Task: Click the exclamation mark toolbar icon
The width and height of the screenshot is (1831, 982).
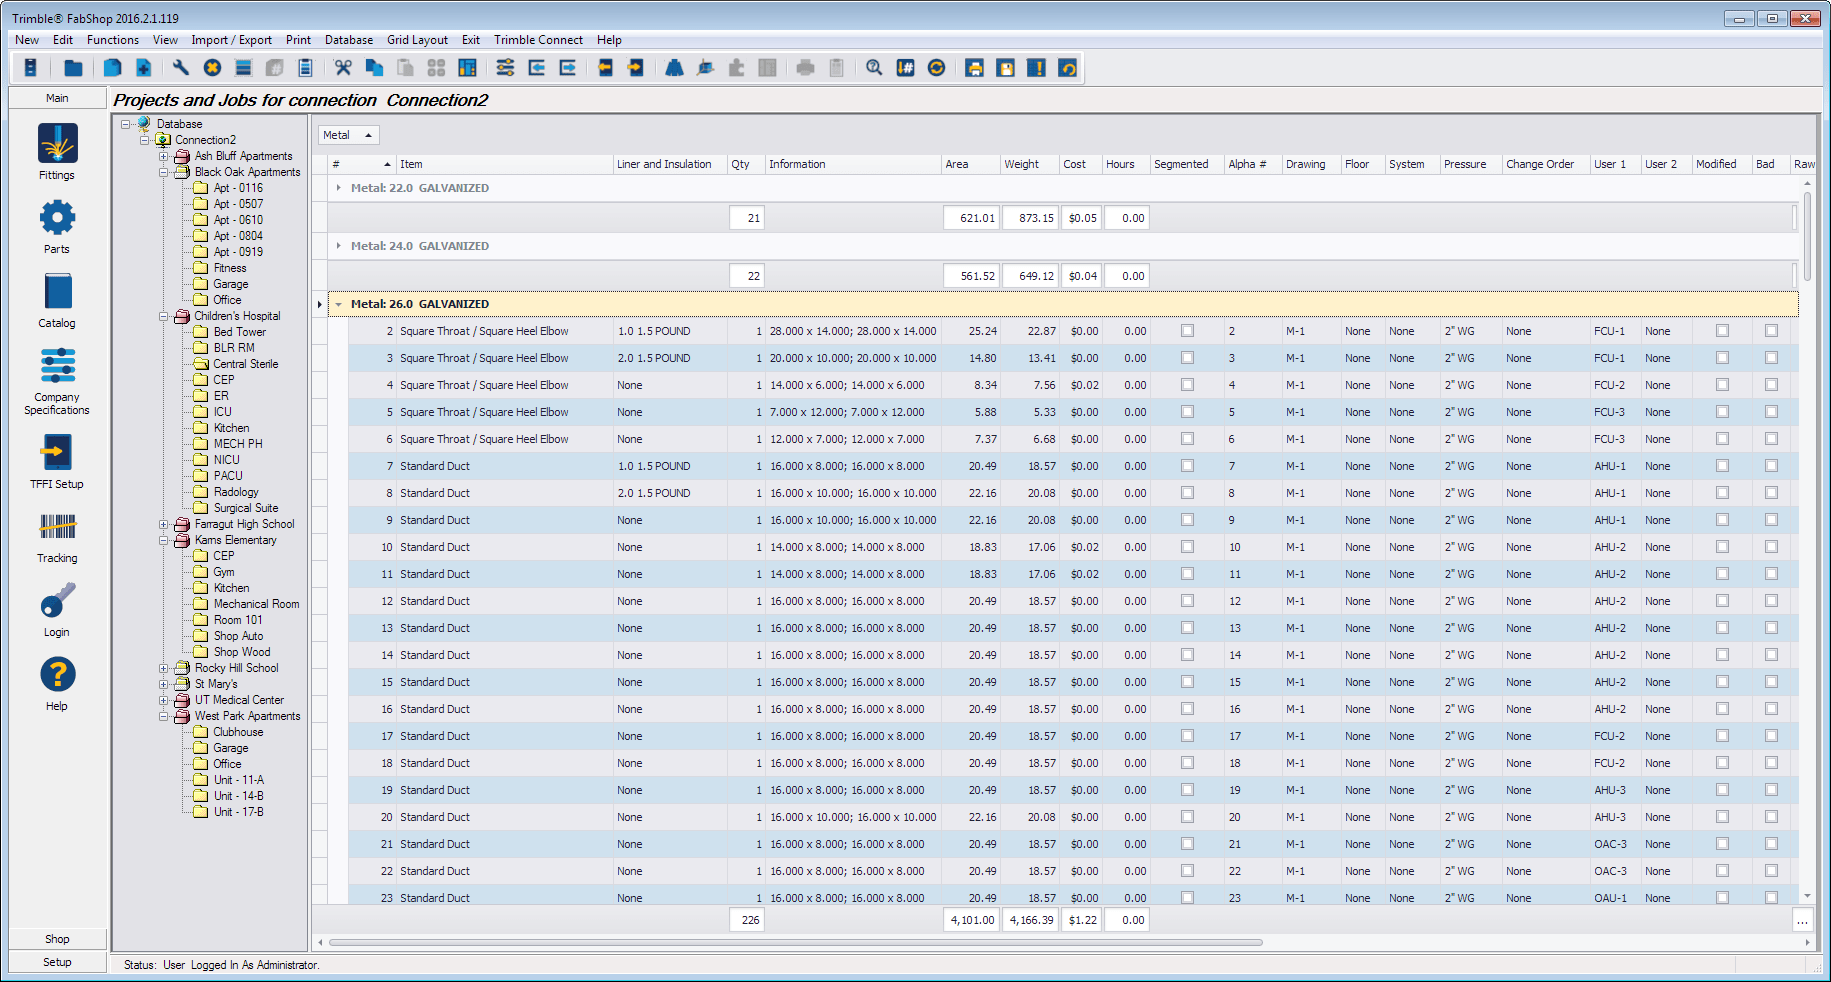Action: point(1037,68)
